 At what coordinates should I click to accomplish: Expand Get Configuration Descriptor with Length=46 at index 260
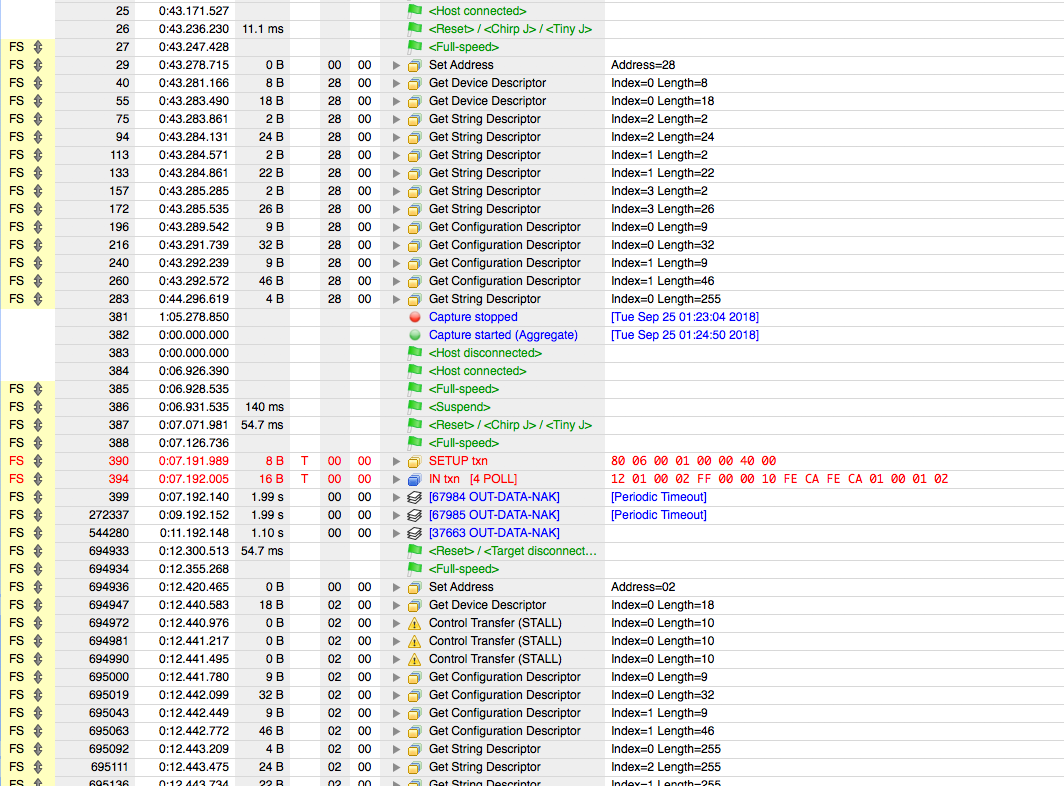pyautogui.click(x=397, y=281)
